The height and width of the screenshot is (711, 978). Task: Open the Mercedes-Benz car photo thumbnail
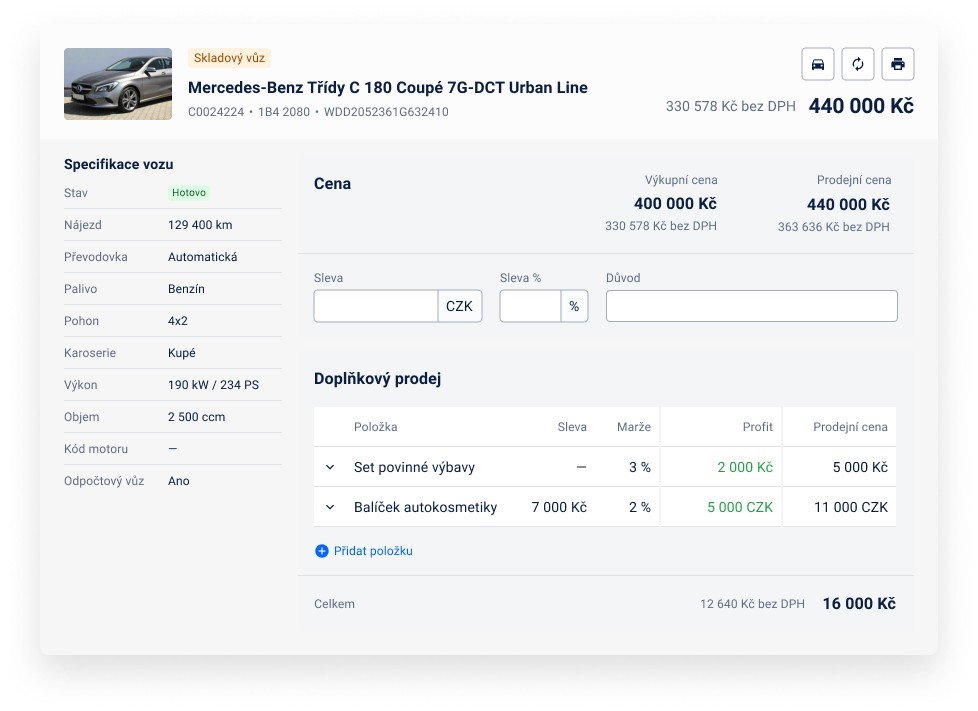pyautogui.click(x=118, y=84)
